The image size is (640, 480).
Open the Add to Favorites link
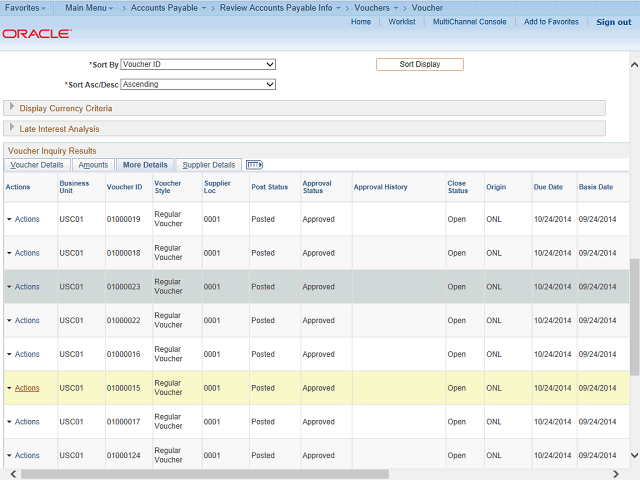tap(551, 22)
